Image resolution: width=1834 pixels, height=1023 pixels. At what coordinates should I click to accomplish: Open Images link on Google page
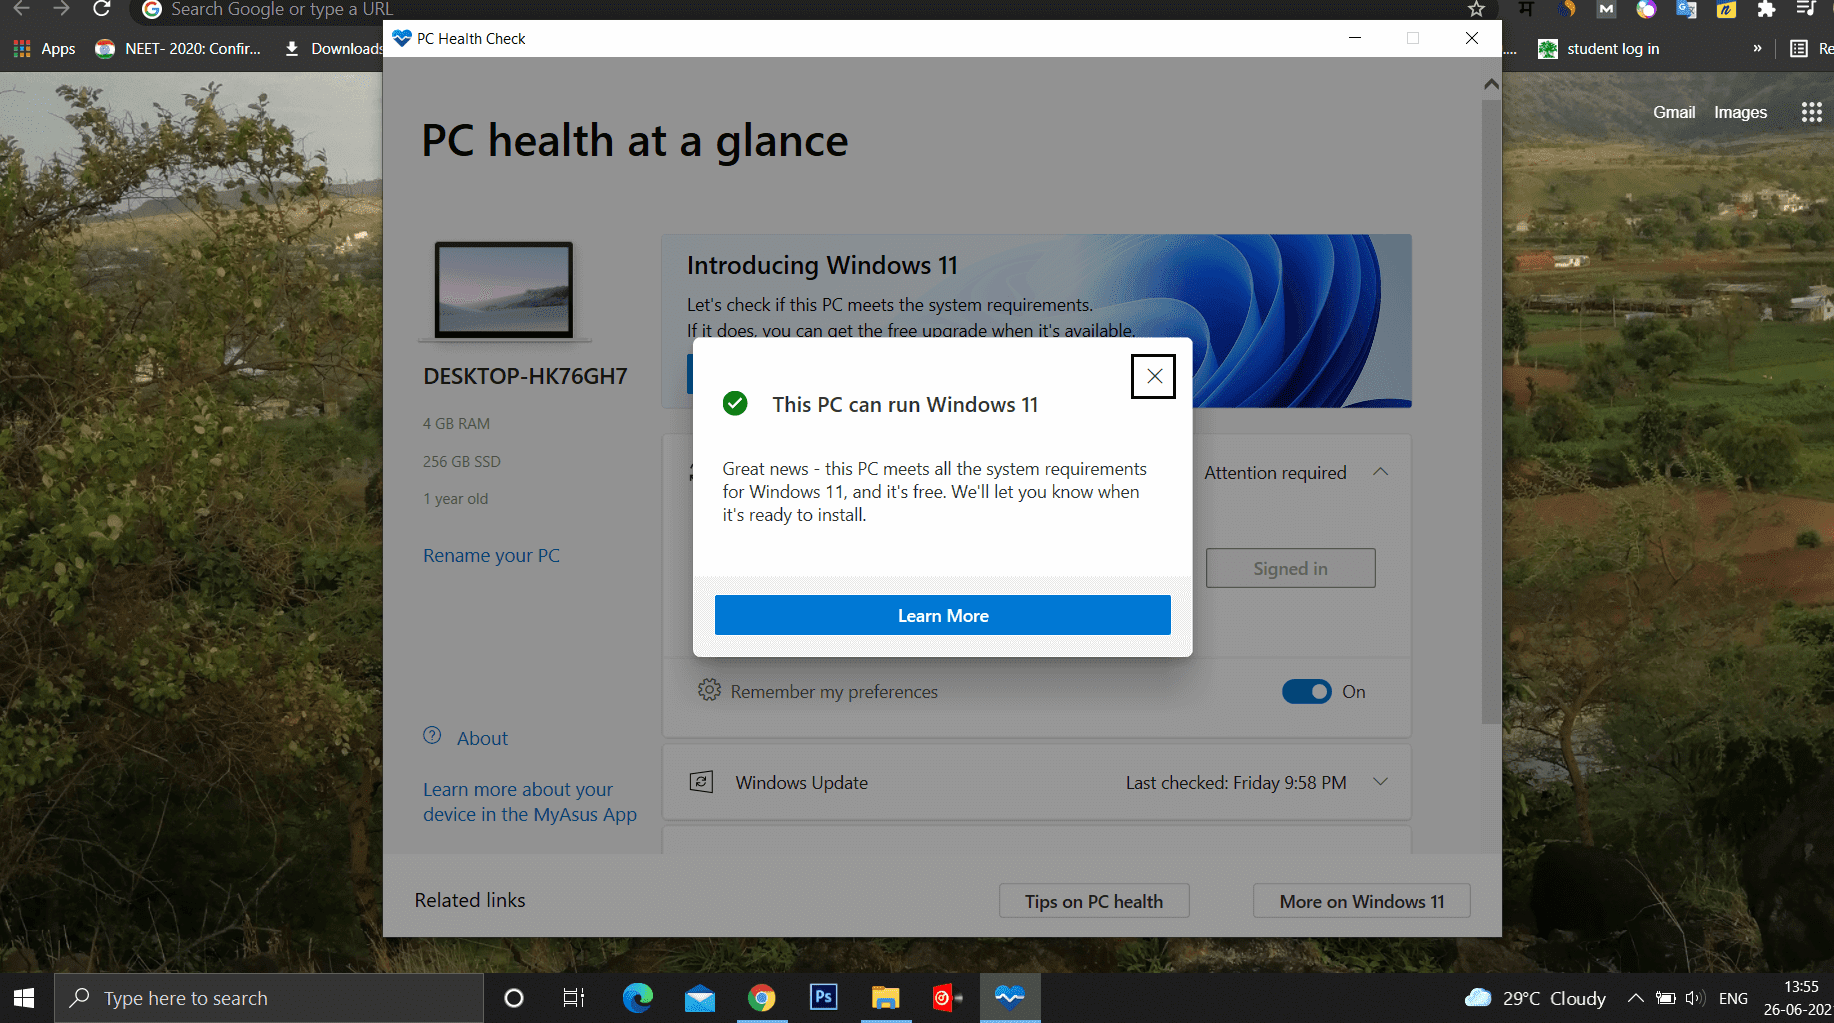click(1740, 112)
